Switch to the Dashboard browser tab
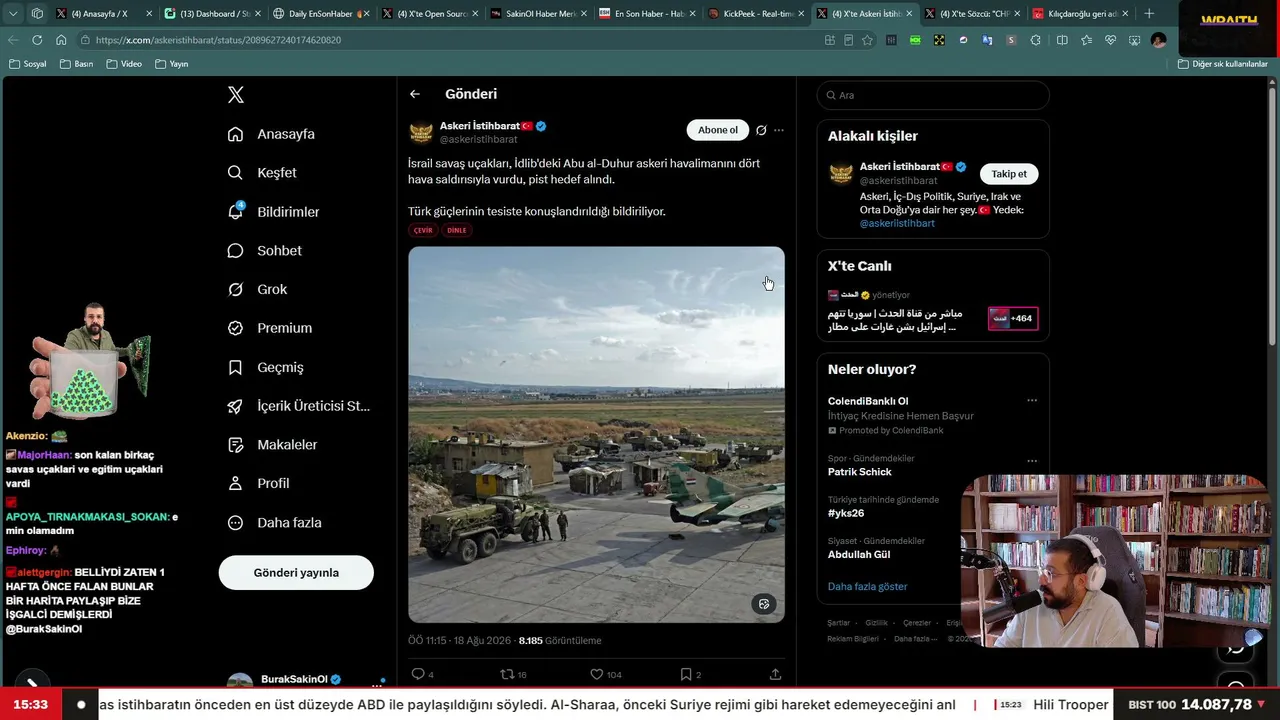The height and width of the screenshot is (720, 1280). [214, 14]
